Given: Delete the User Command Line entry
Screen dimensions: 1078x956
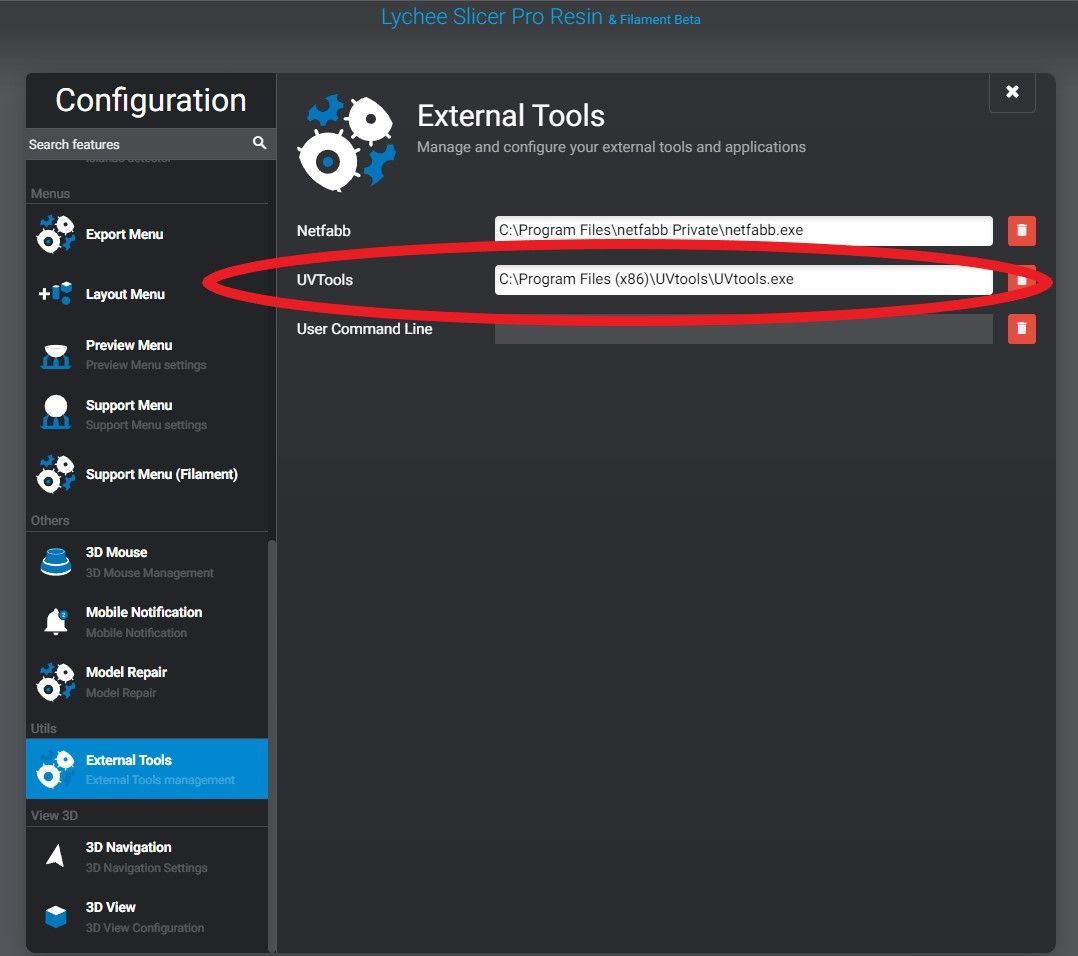Looking at the screenshot, I should click(1022, 329).
